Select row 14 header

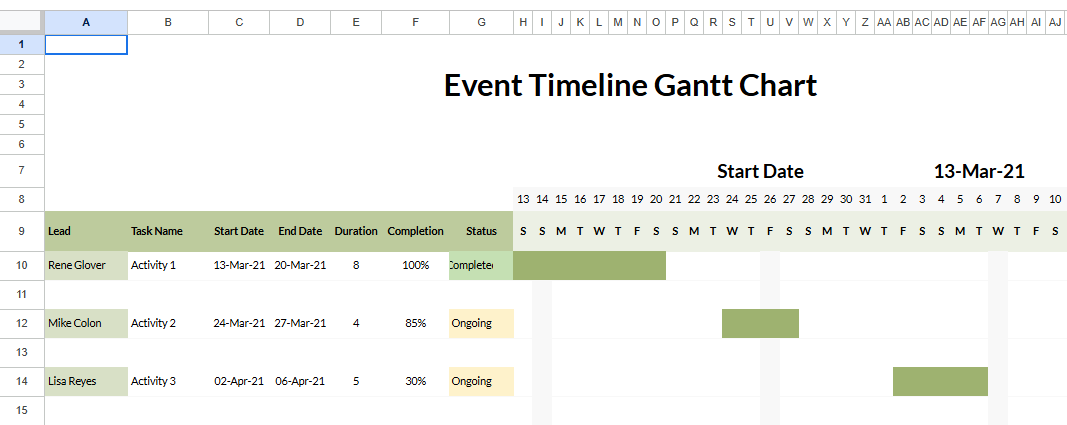tap(22, 381)
